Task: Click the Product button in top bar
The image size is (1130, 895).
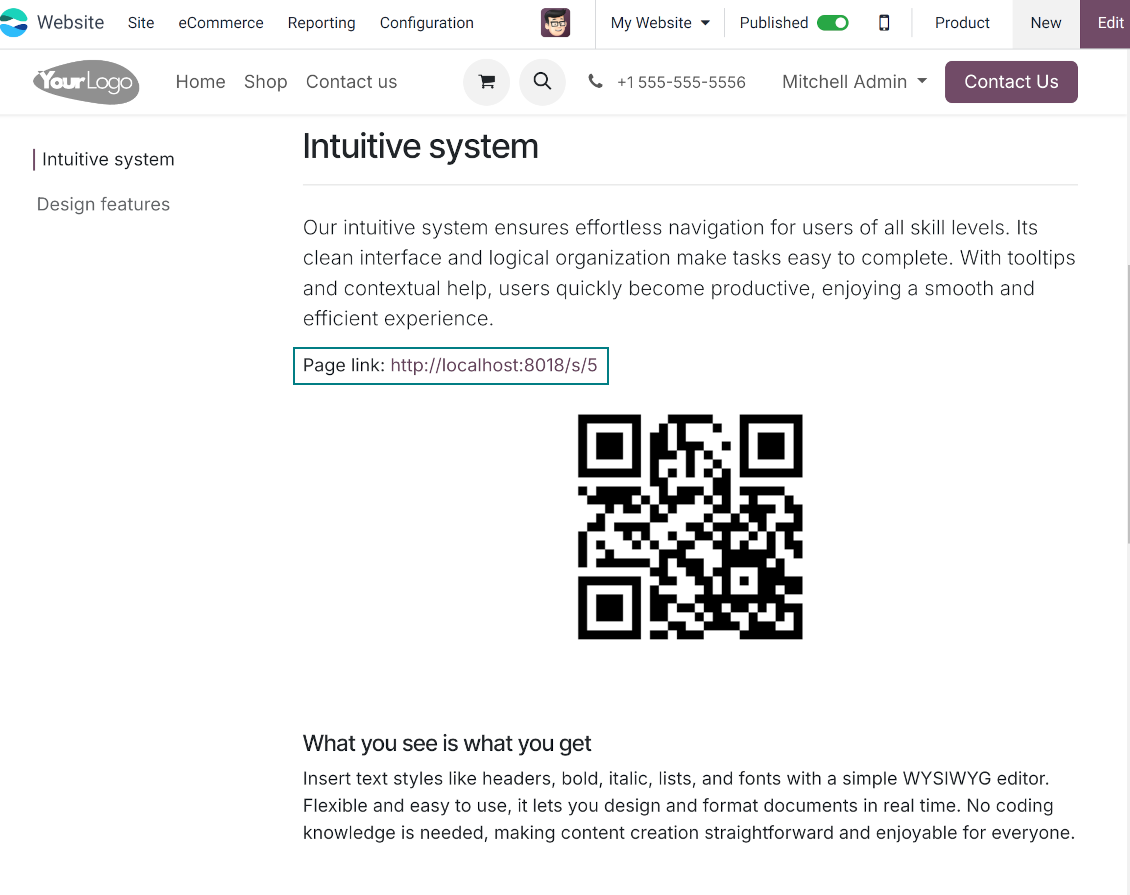Action: [961, 23]
